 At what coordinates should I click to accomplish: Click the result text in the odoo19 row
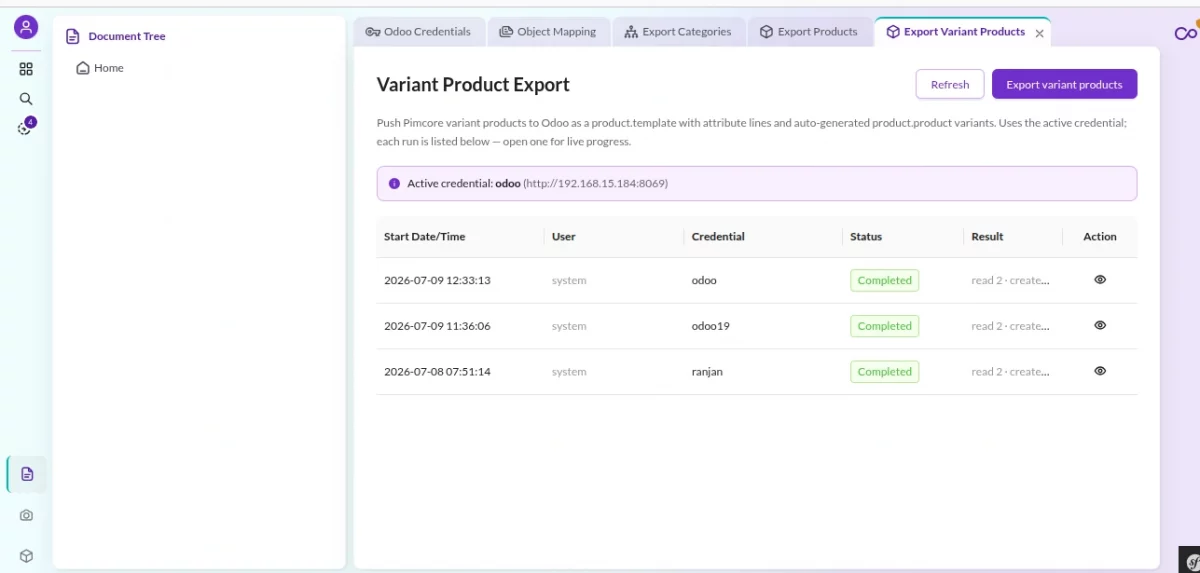tap(1011, 326)
